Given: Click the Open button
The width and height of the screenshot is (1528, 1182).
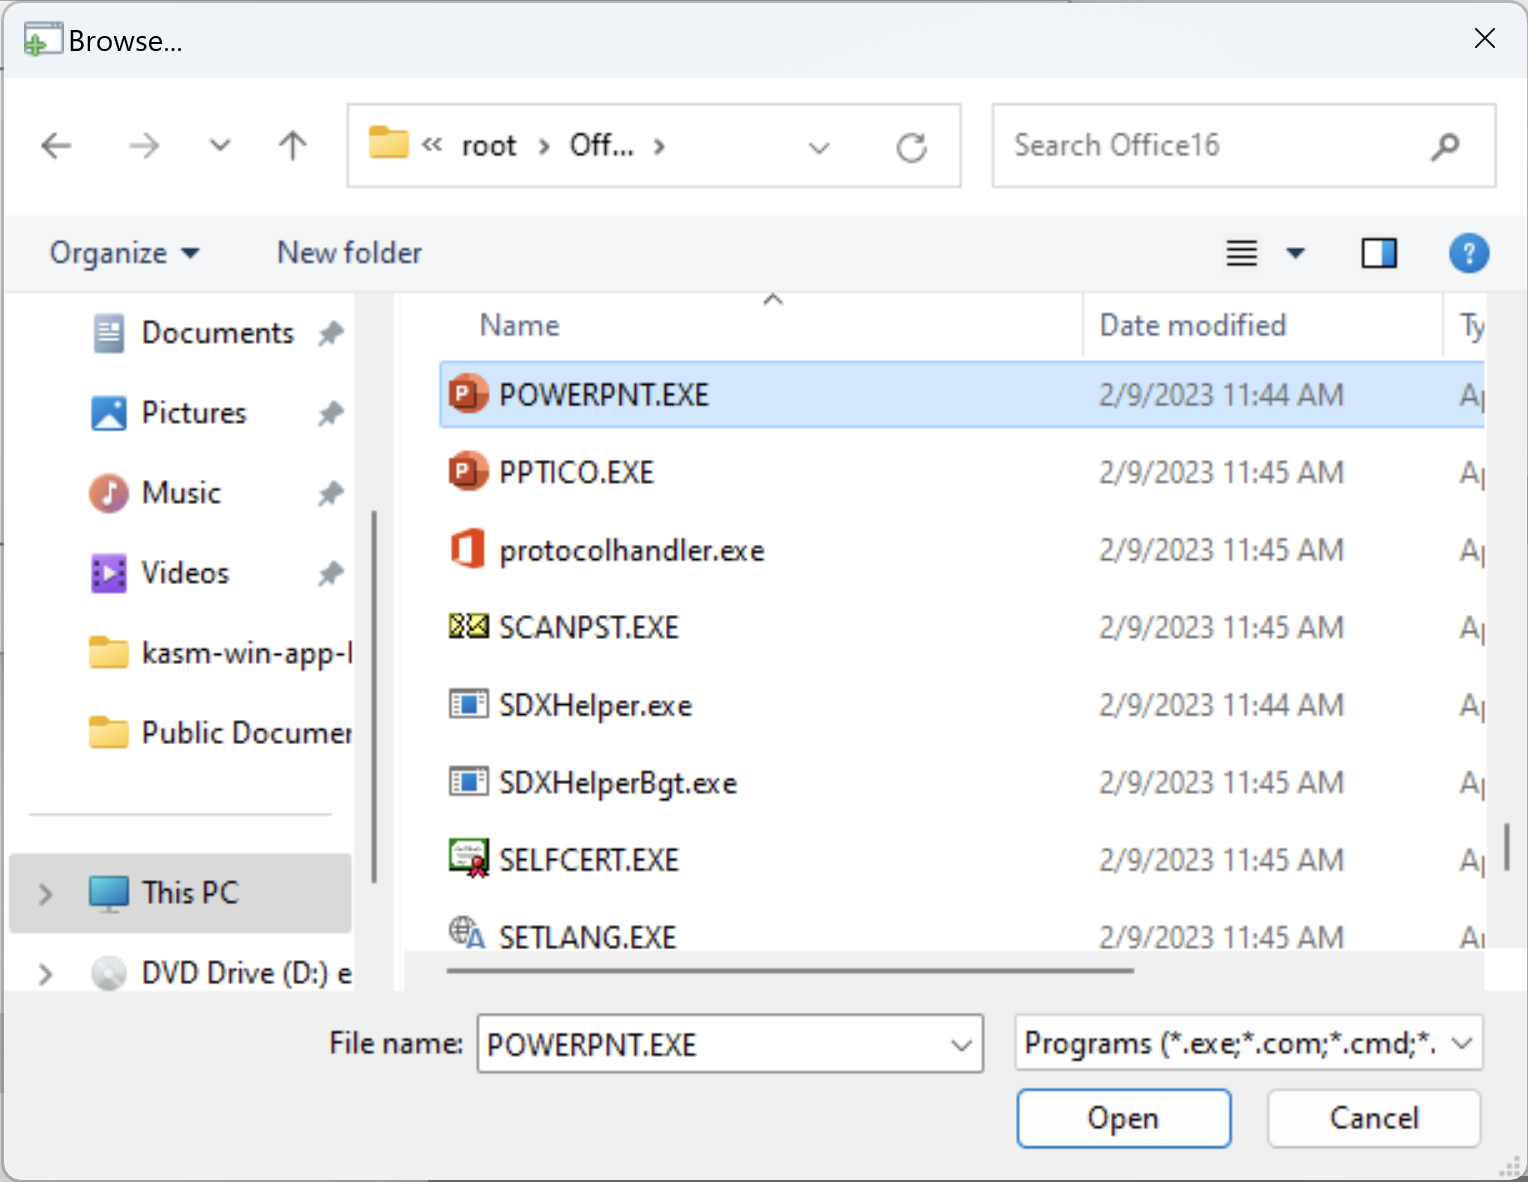Looking at the screenshot, I should 1123,1118.
